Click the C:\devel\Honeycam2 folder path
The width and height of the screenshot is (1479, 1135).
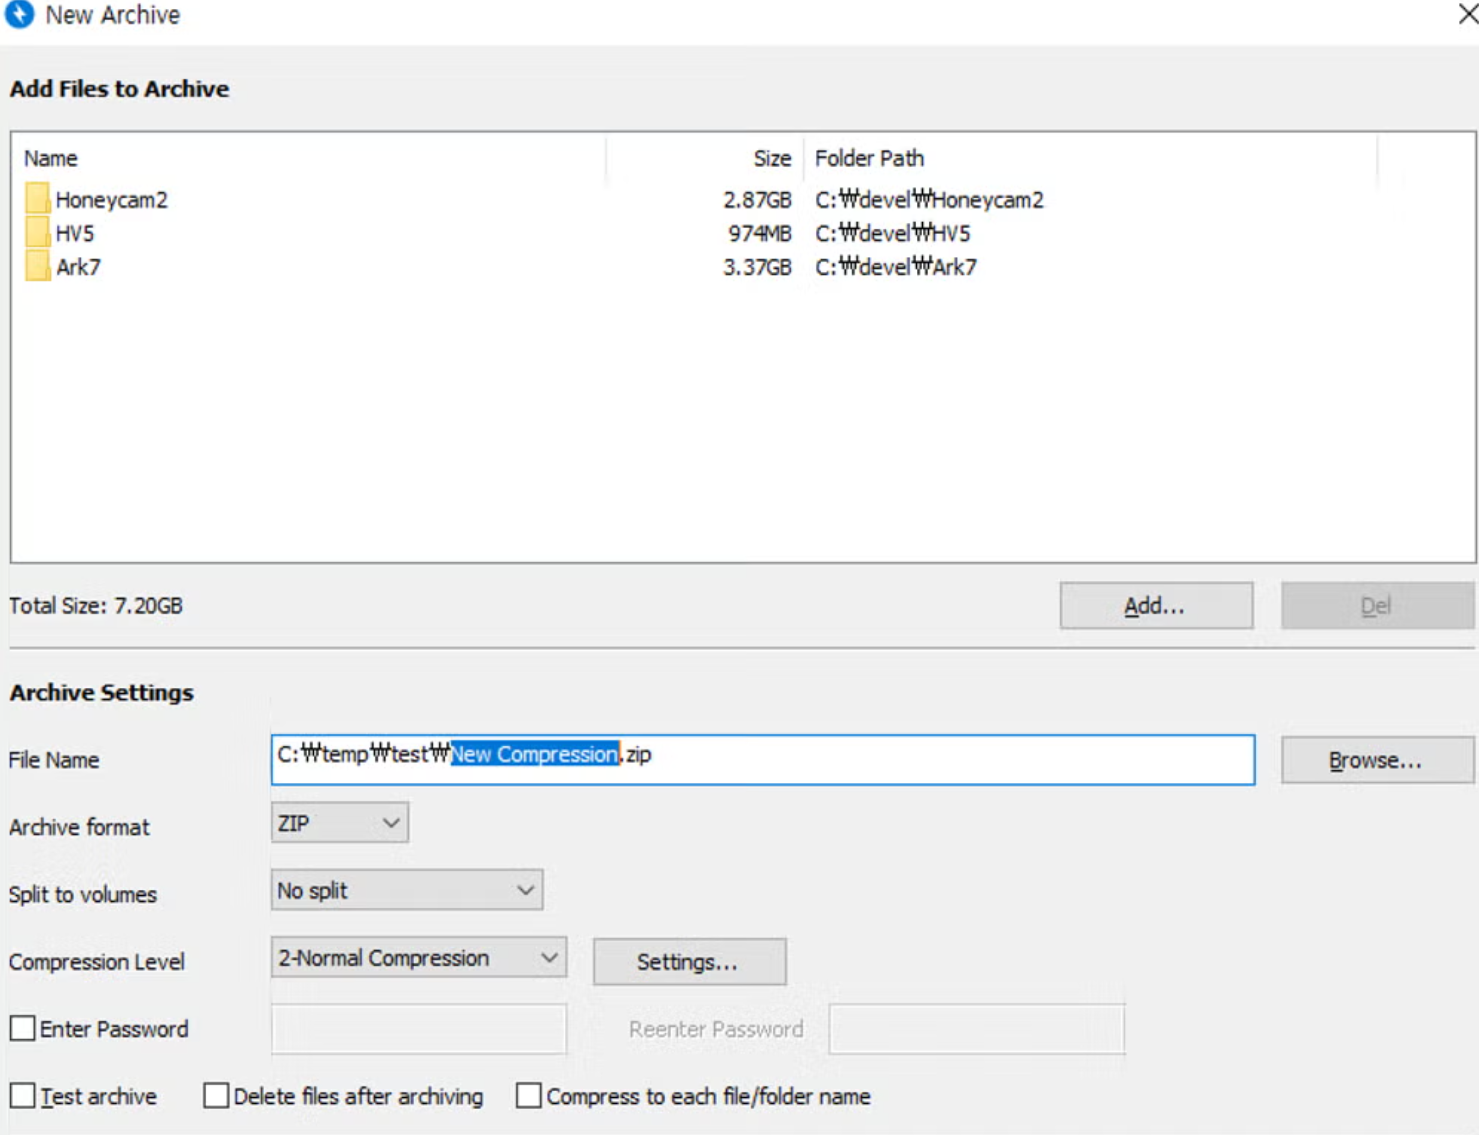929,199
